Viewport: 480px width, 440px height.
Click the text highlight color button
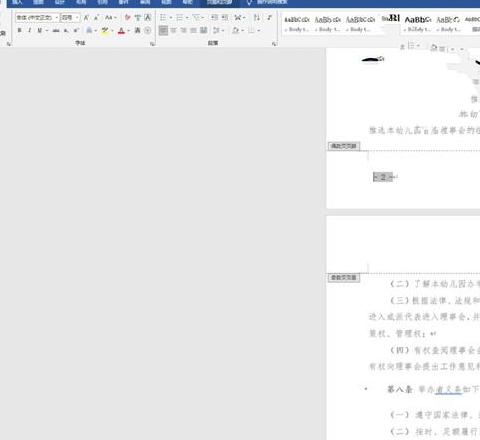point(105,31)
